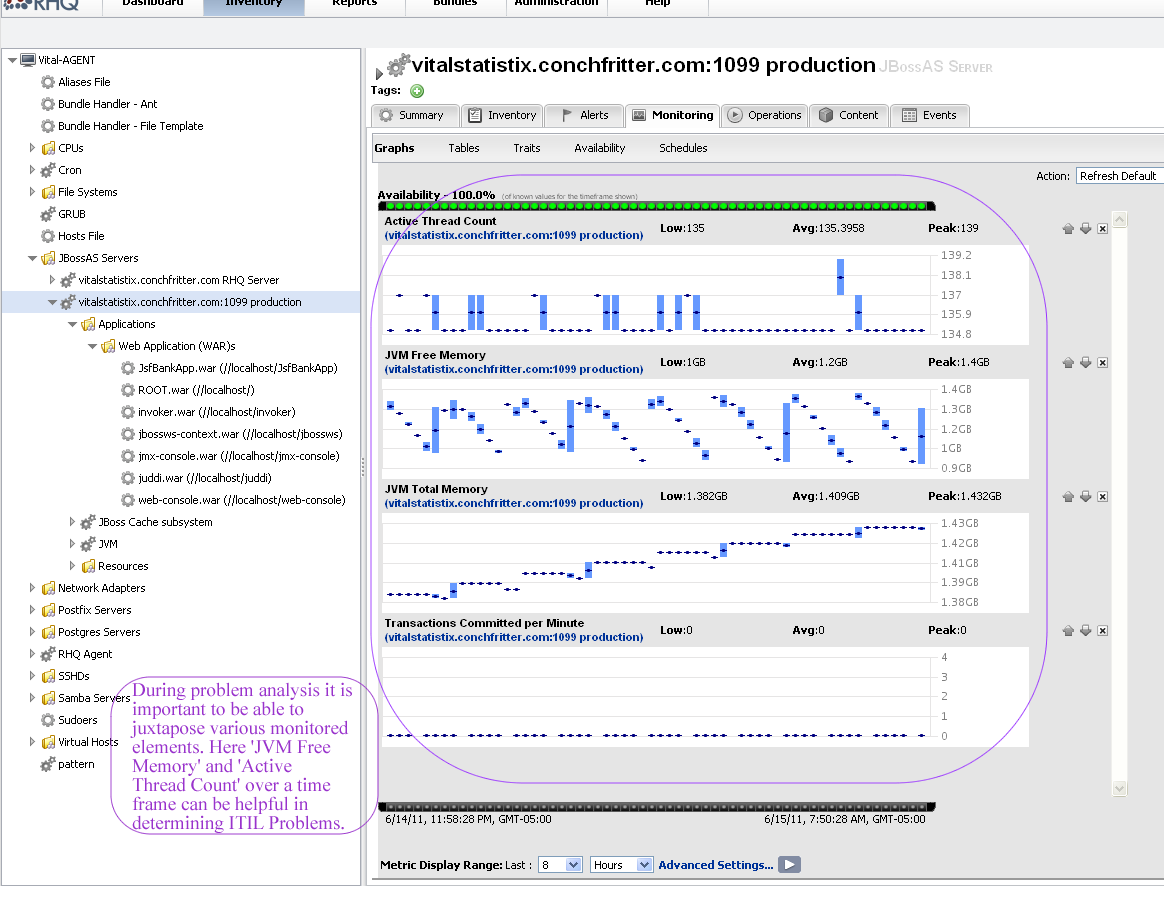Move JVM Total Memory graph up
This screenshot has height=904, width=1164.
[1068, 496]
